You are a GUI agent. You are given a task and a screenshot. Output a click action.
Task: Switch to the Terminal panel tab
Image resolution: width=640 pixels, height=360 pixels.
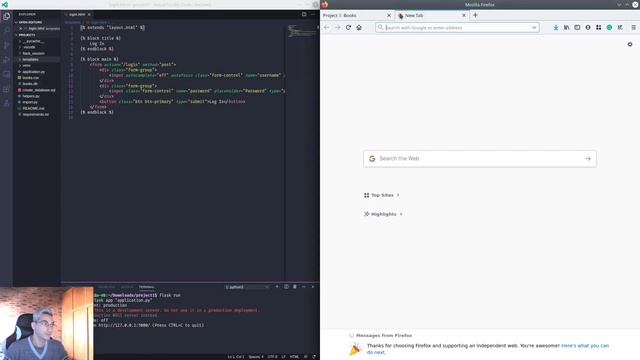pos(147,287)
